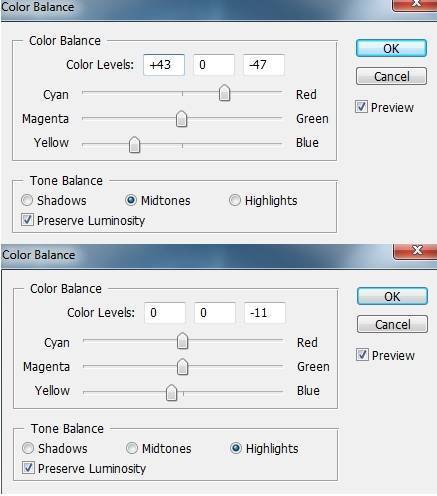Select Highlights radio in upper Tone Balance
The width and height of the screenshot is (437, 496).
coord(235,200)
